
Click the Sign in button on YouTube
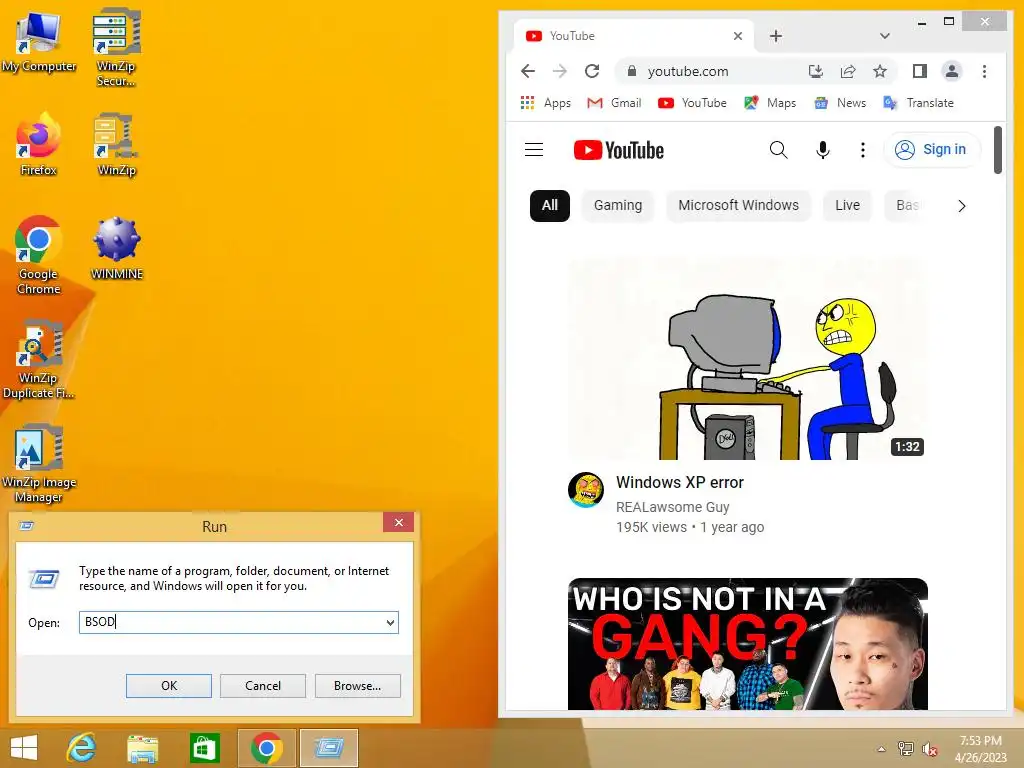pyautogui.click(x=932, y=150)
